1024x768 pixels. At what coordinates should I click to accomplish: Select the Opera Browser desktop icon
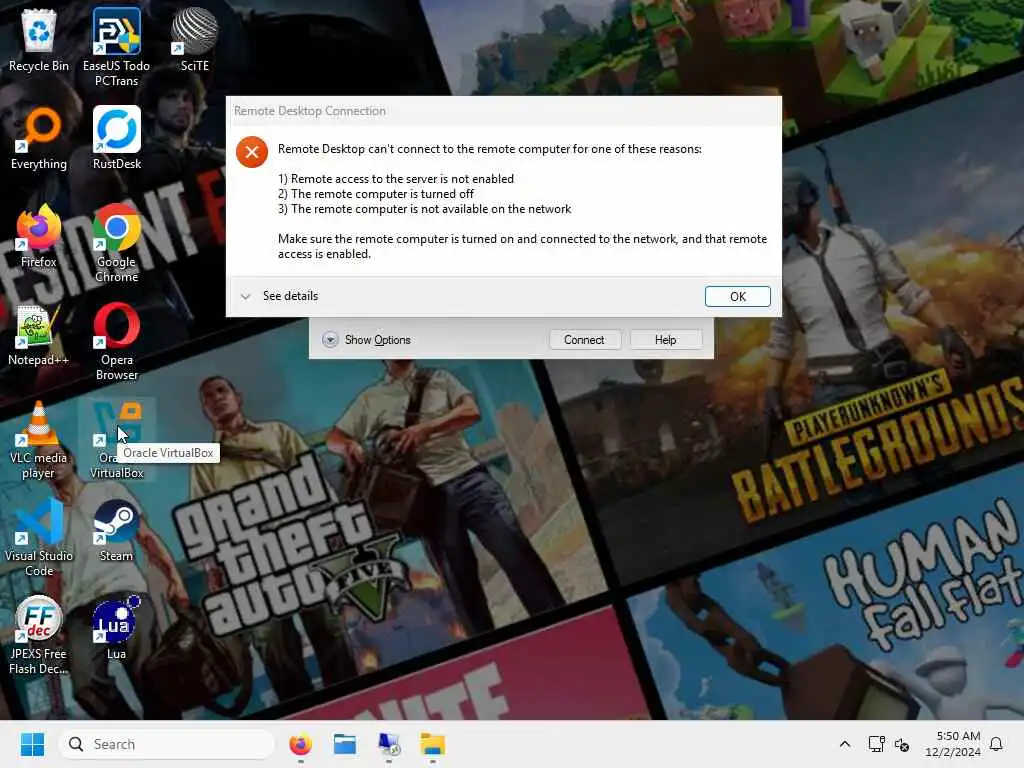[x=116, y=341]
